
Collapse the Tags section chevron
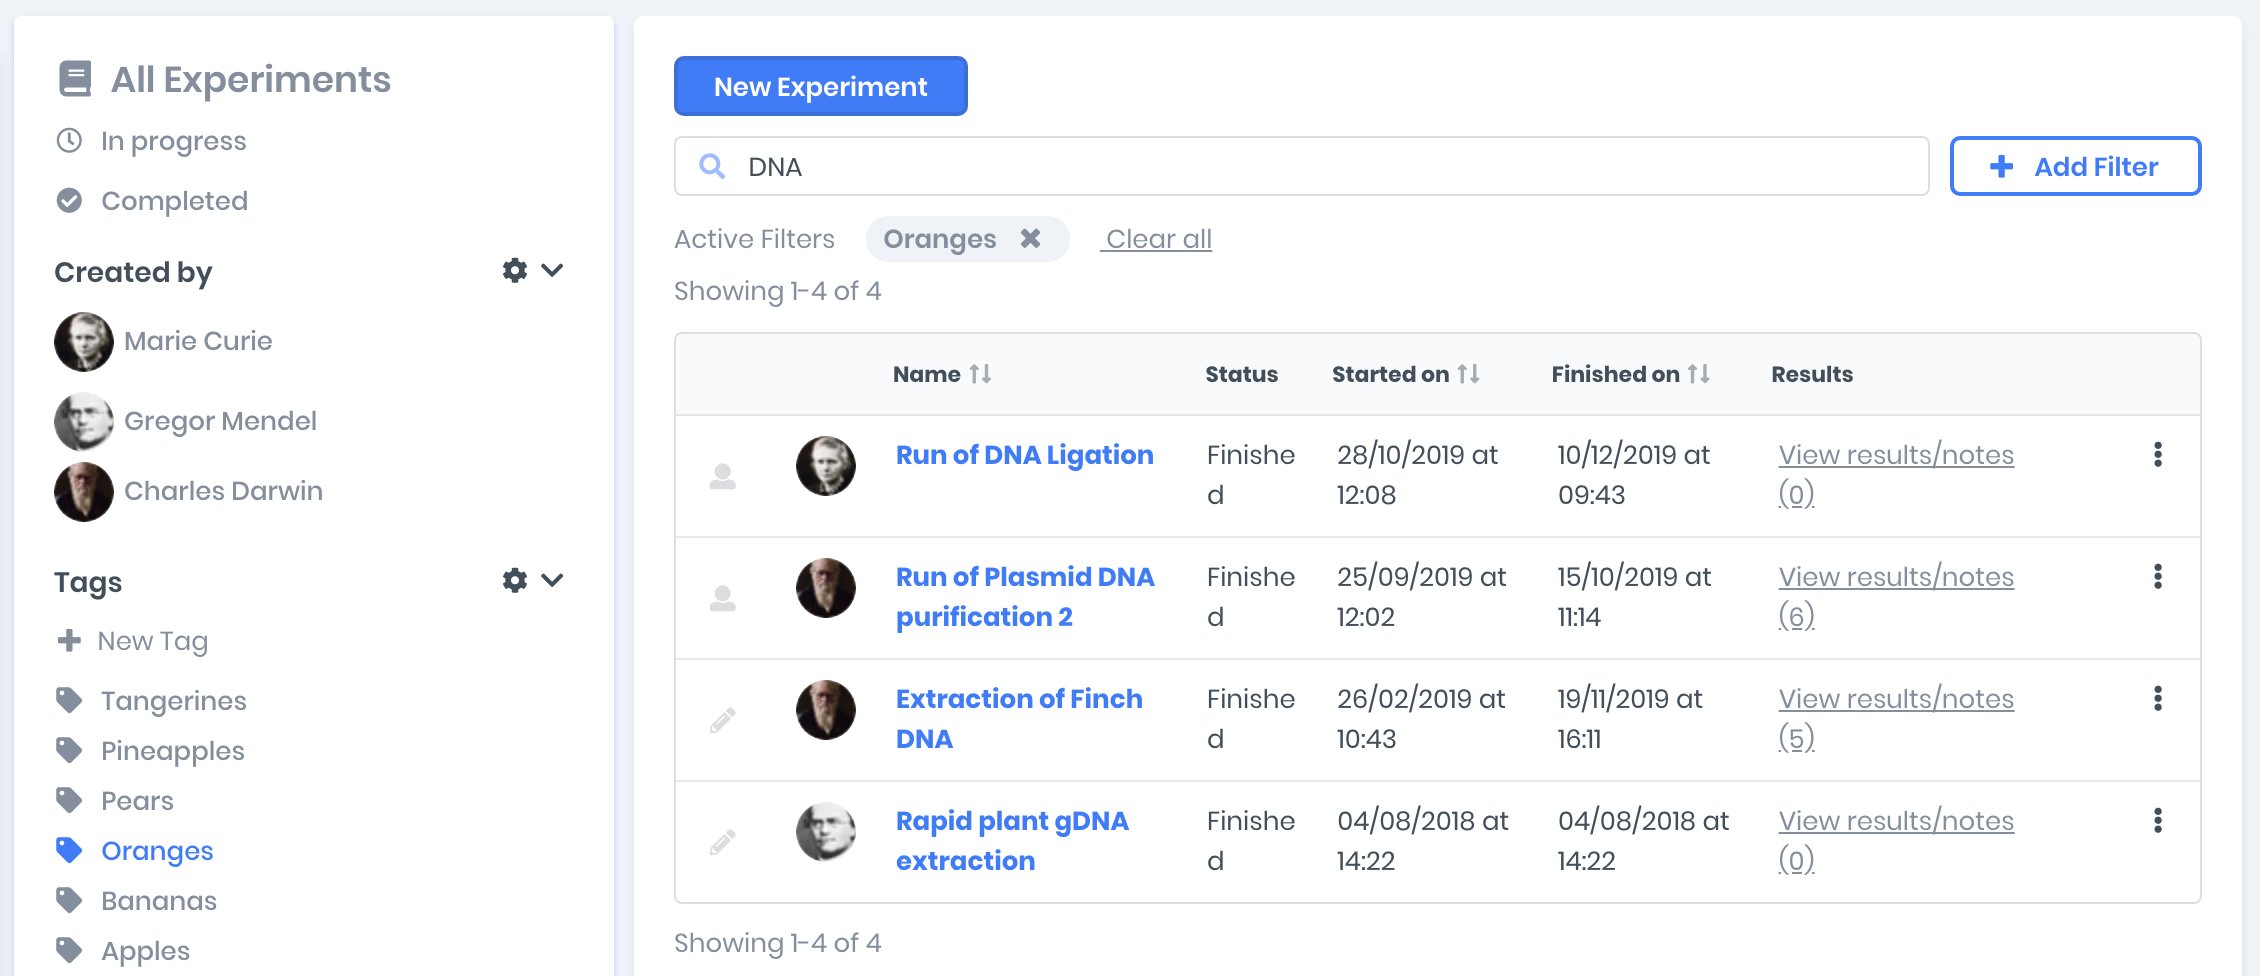552,581
